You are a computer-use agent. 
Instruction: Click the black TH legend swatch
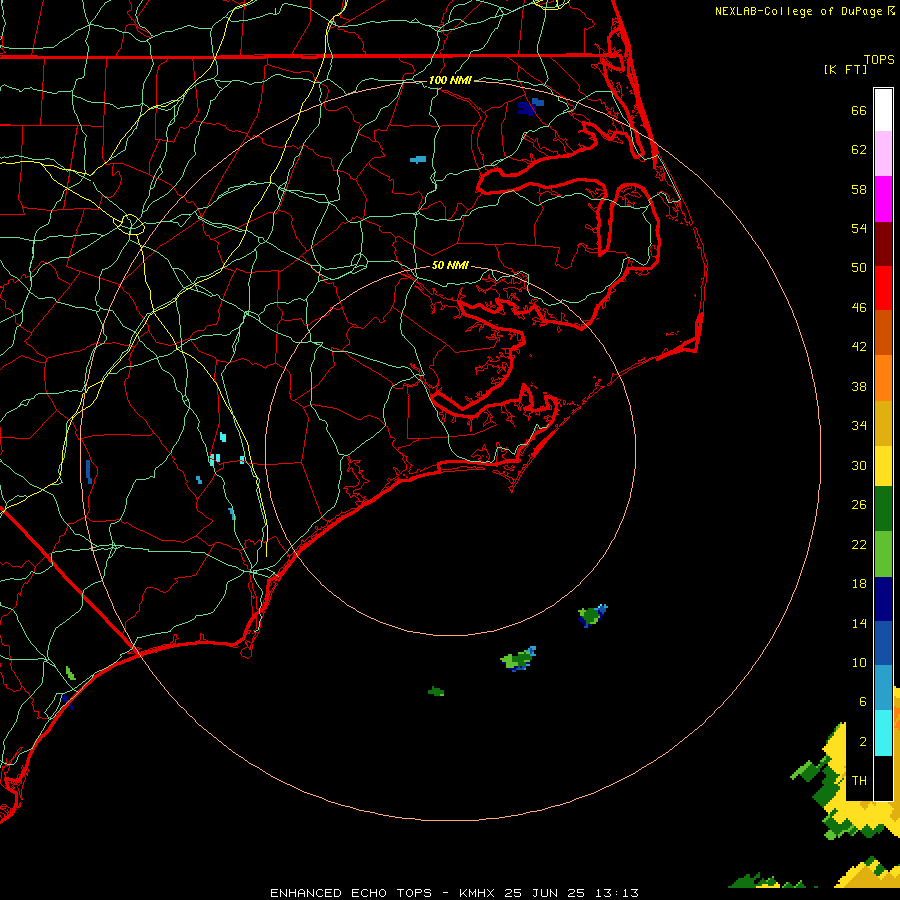883,778
